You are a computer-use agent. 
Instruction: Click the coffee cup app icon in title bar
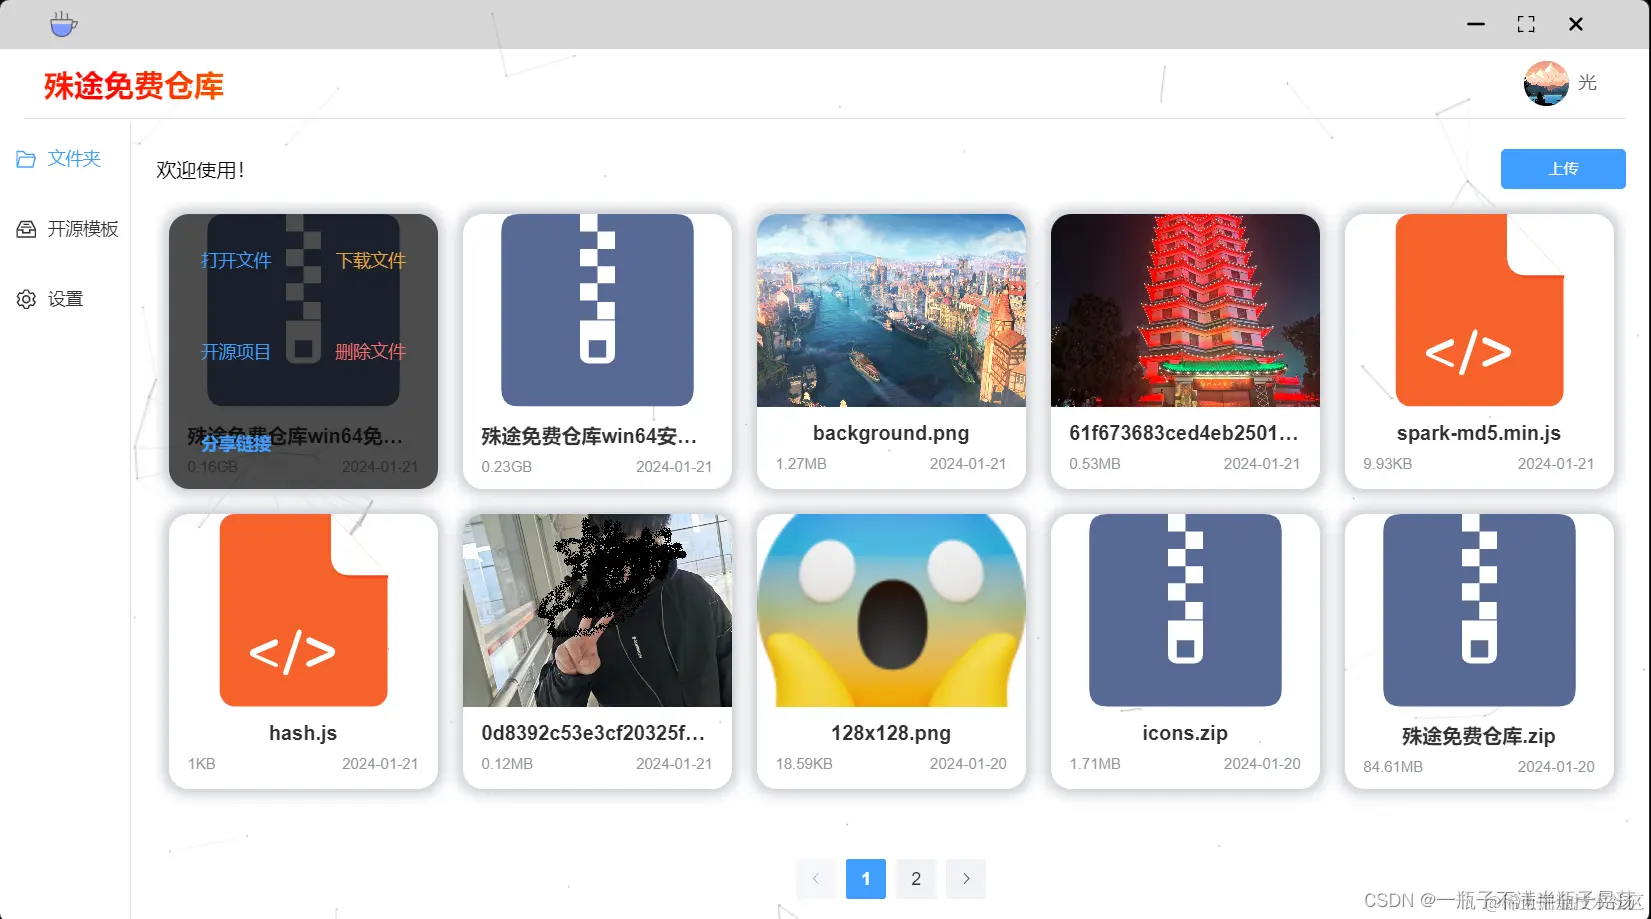pyautogui.click(x=64, y=24)
